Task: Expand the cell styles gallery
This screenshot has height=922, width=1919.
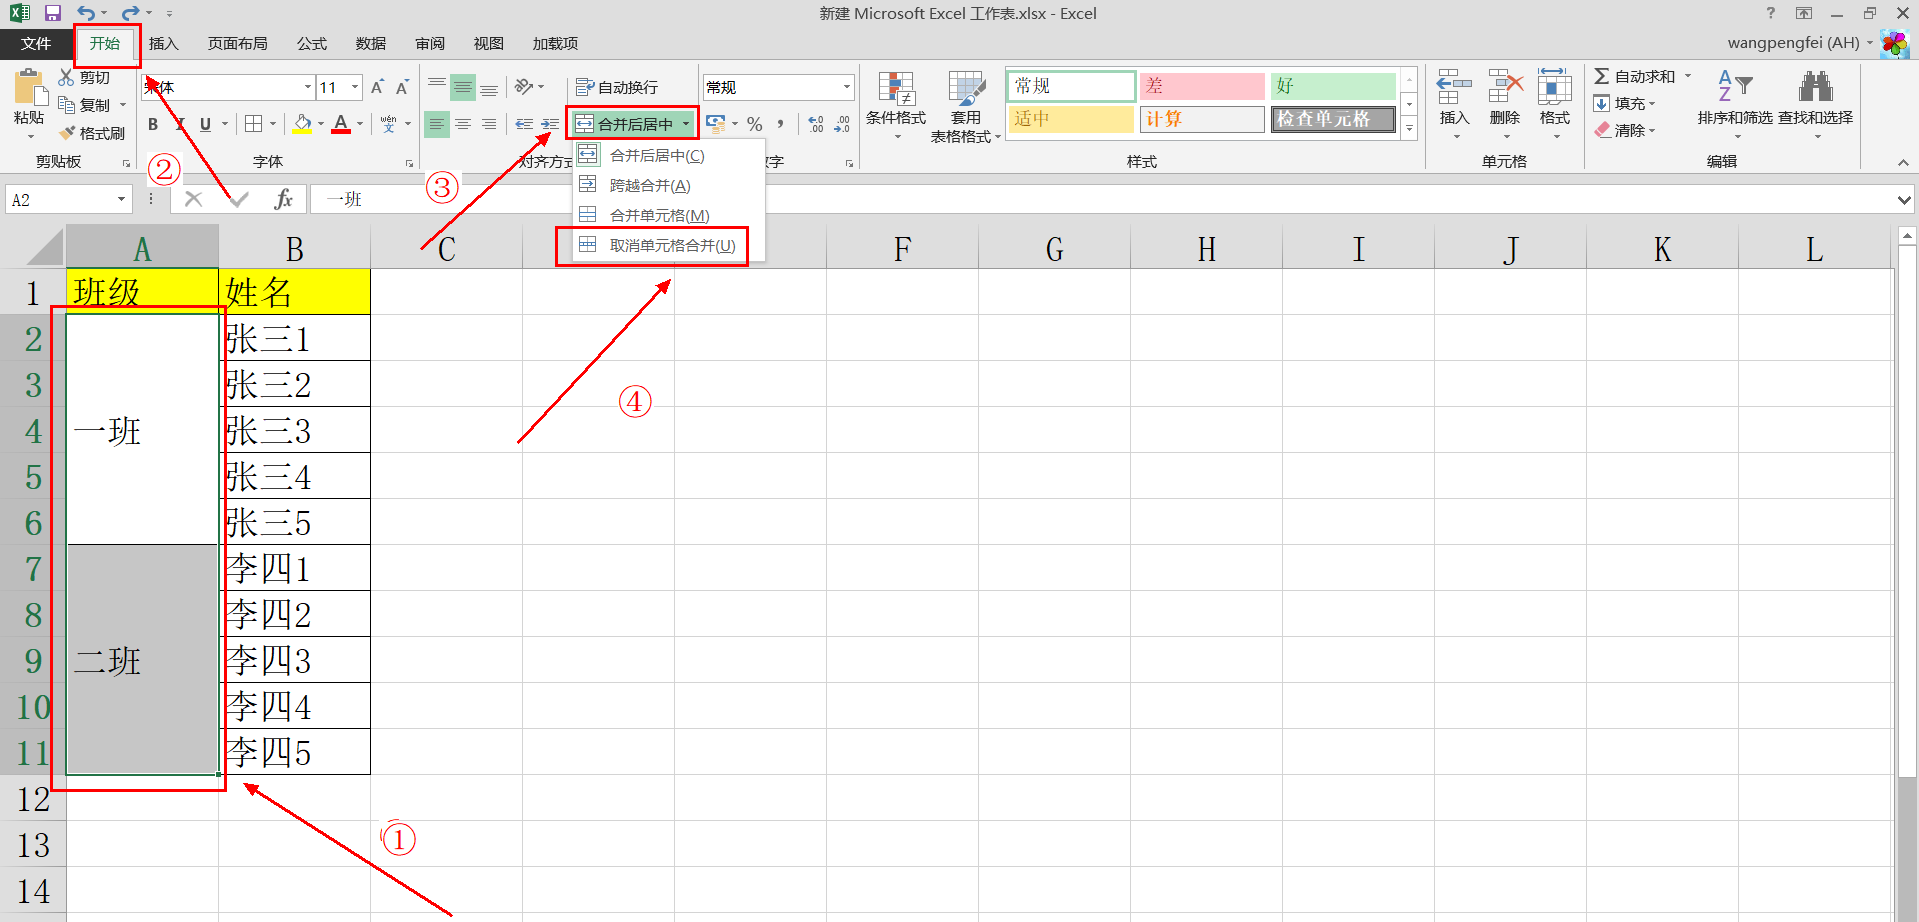Action: tap(1409, 128)
